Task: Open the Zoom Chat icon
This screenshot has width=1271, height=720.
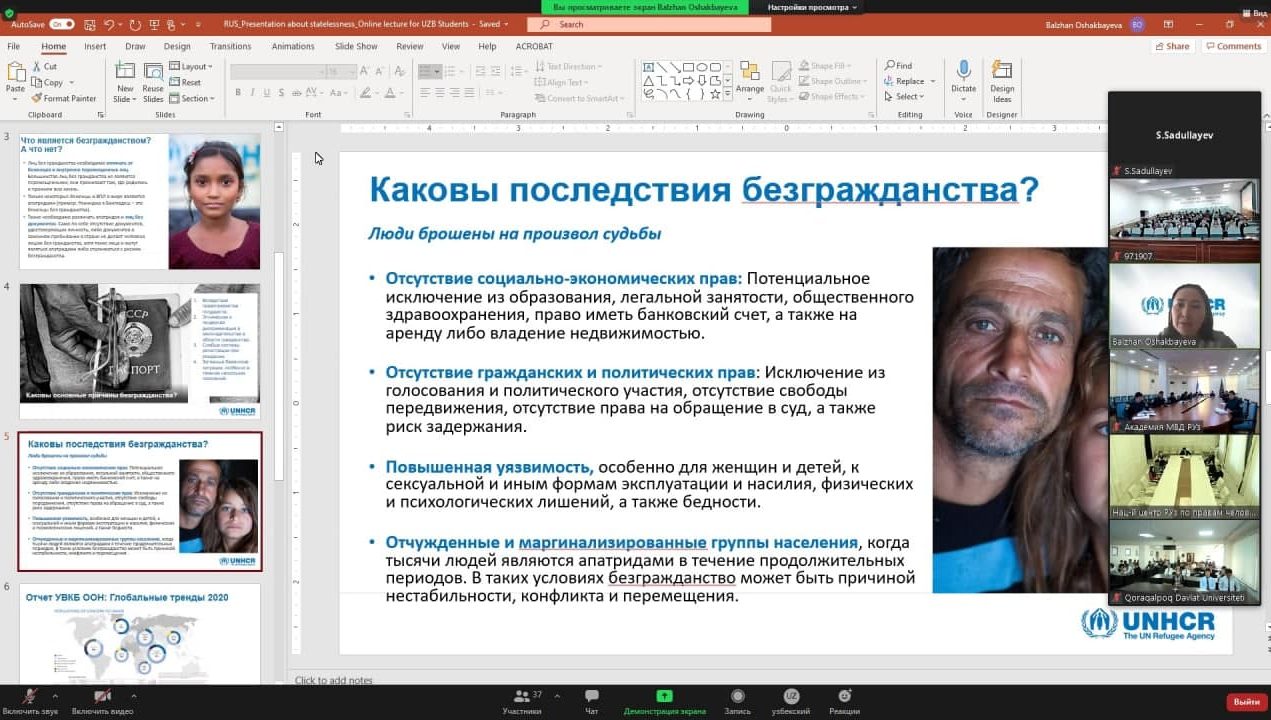Action: coord(592,696)
